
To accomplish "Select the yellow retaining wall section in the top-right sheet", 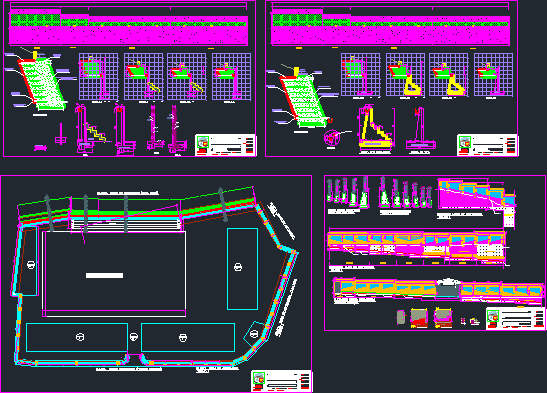I will pos(376,128).
